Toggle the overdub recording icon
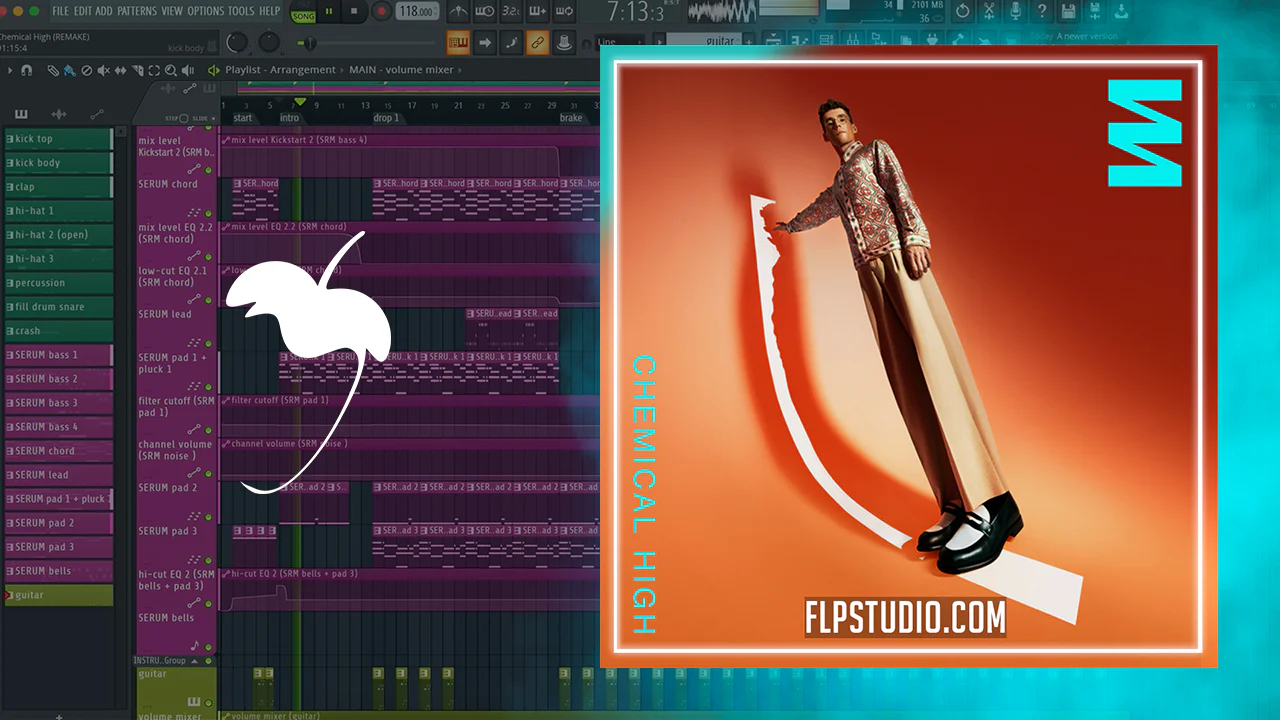The image size is (1280, 720). click(x=536, y=12)
